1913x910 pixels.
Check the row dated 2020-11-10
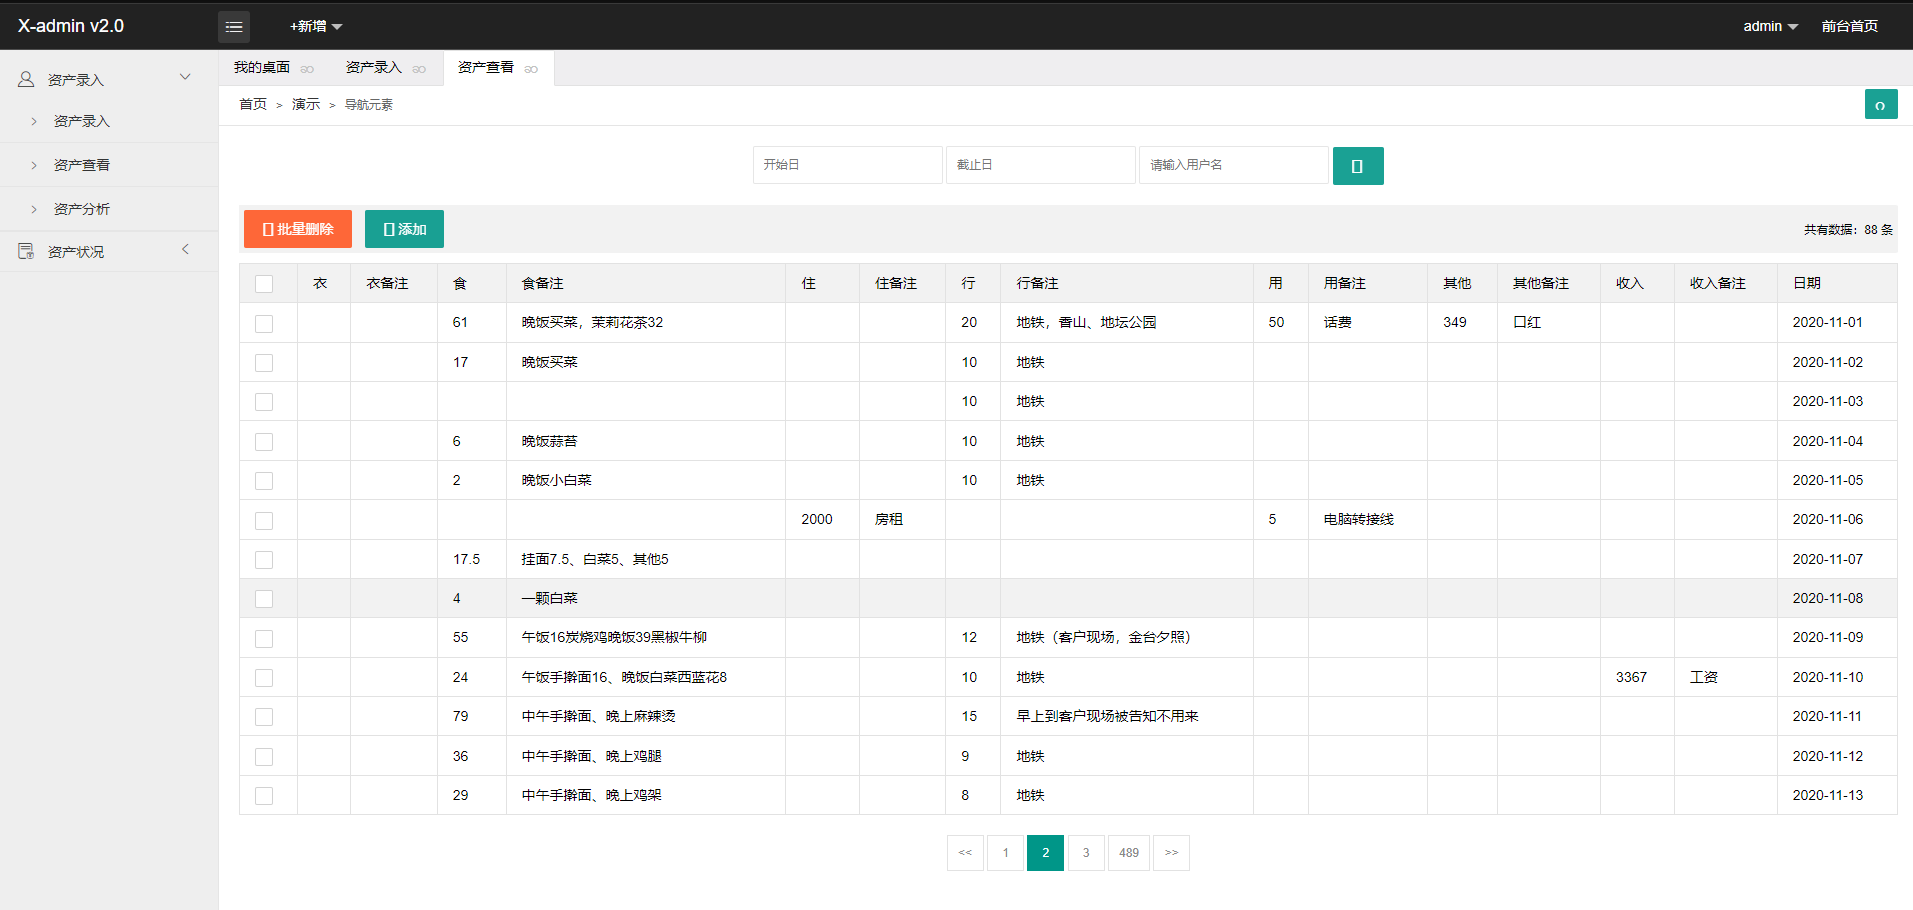pos(264,678)
